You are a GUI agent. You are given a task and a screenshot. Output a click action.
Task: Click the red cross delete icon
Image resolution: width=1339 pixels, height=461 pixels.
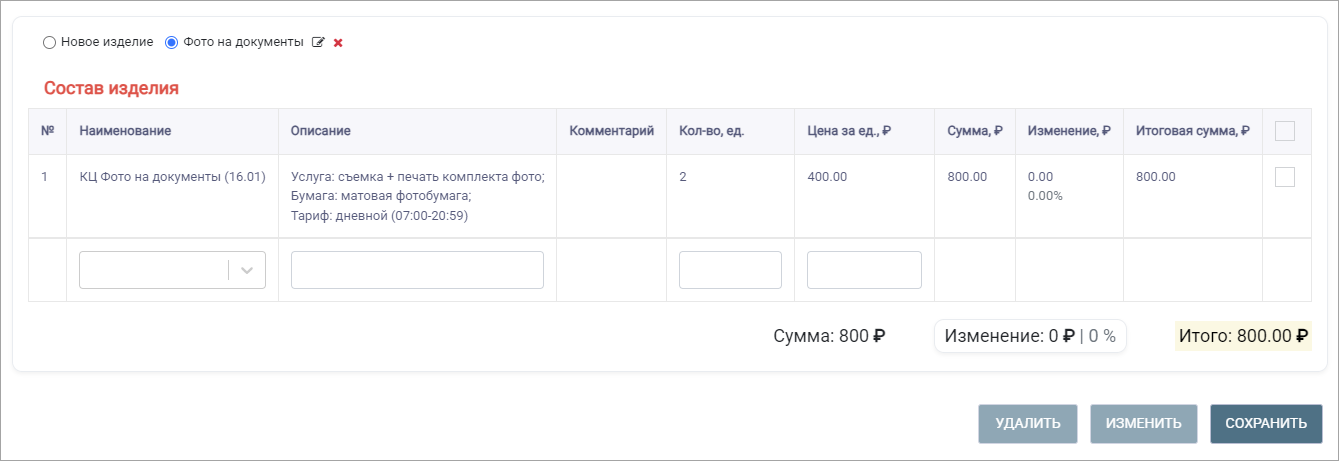coord(338,43)
